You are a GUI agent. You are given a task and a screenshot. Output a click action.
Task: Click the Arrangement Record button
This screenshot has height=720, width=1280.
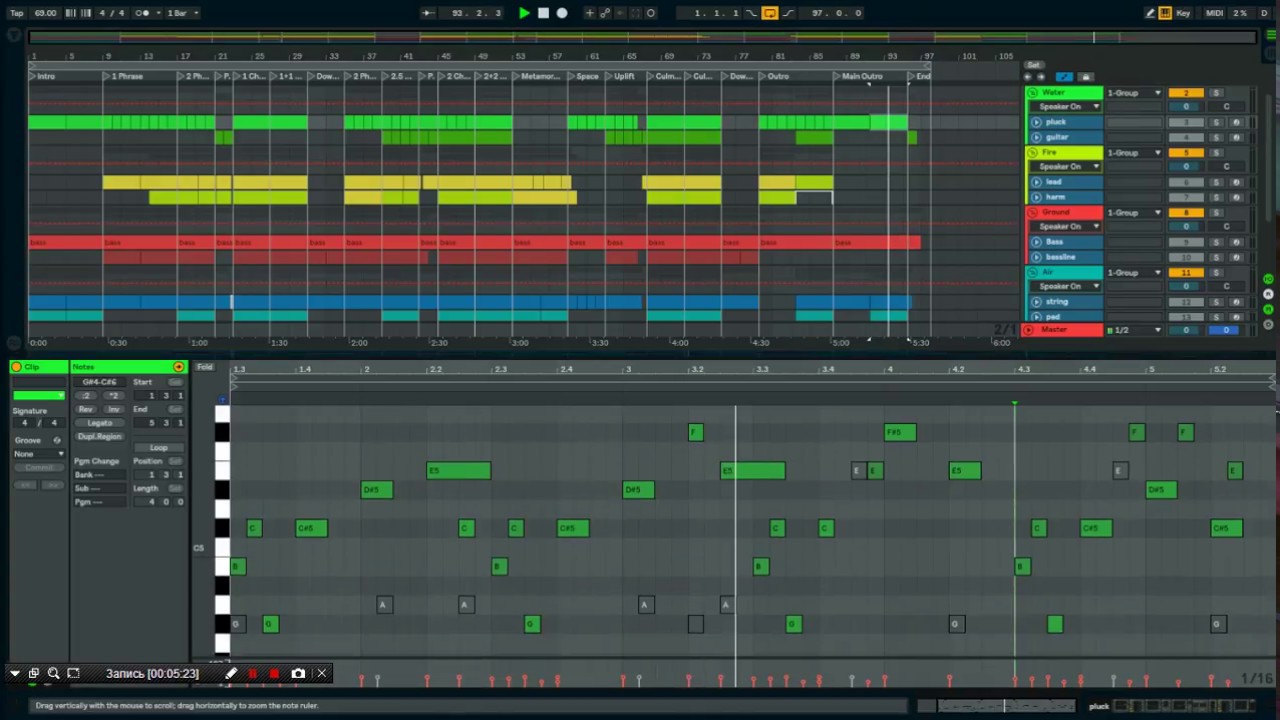562,13
